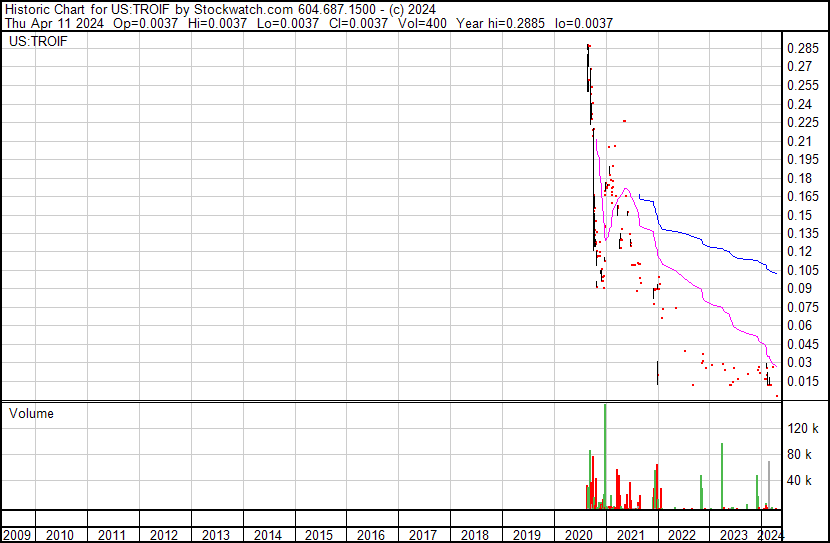Click the 40 k volume axis value
830x543 pixels.
pos(799,480)
